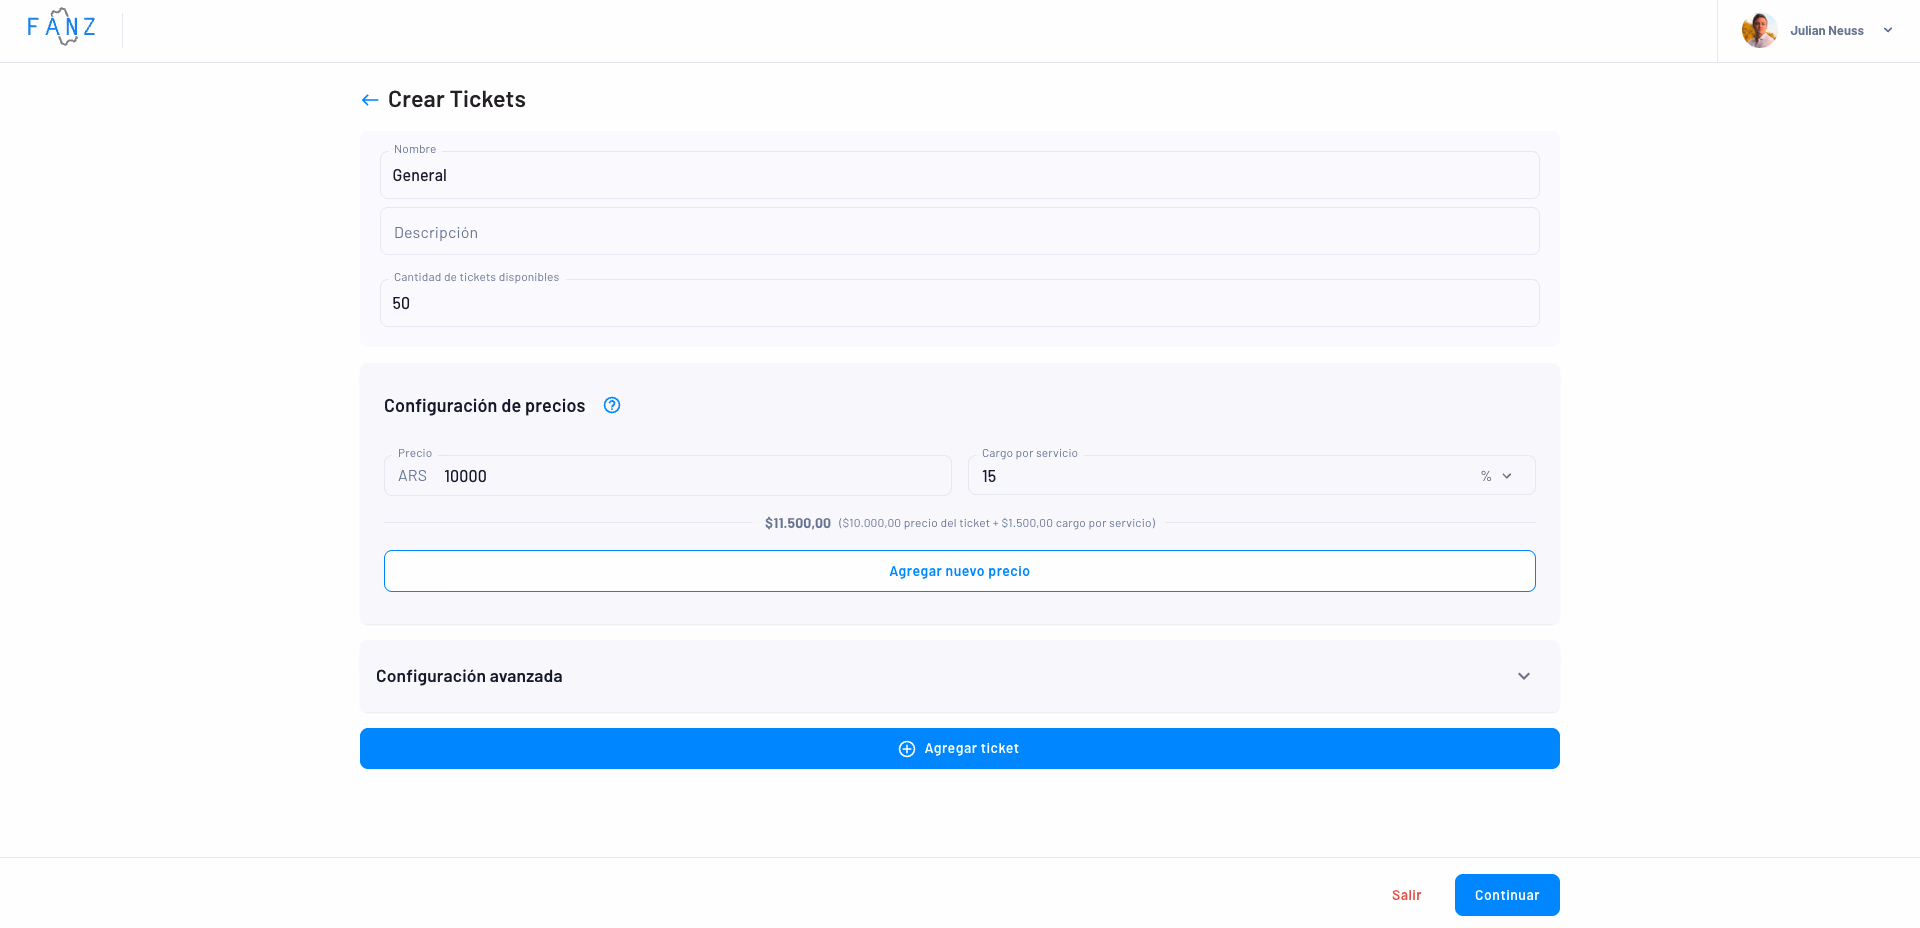The height and width of the screenshot is (928, 1920).
Task: Click the Julian Neuss username label
Action: click(1826, 31)
